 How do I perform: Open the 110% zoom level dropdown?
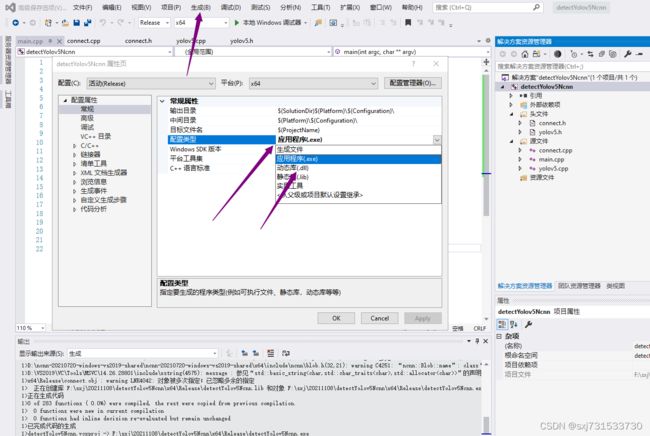coord(31,328)
